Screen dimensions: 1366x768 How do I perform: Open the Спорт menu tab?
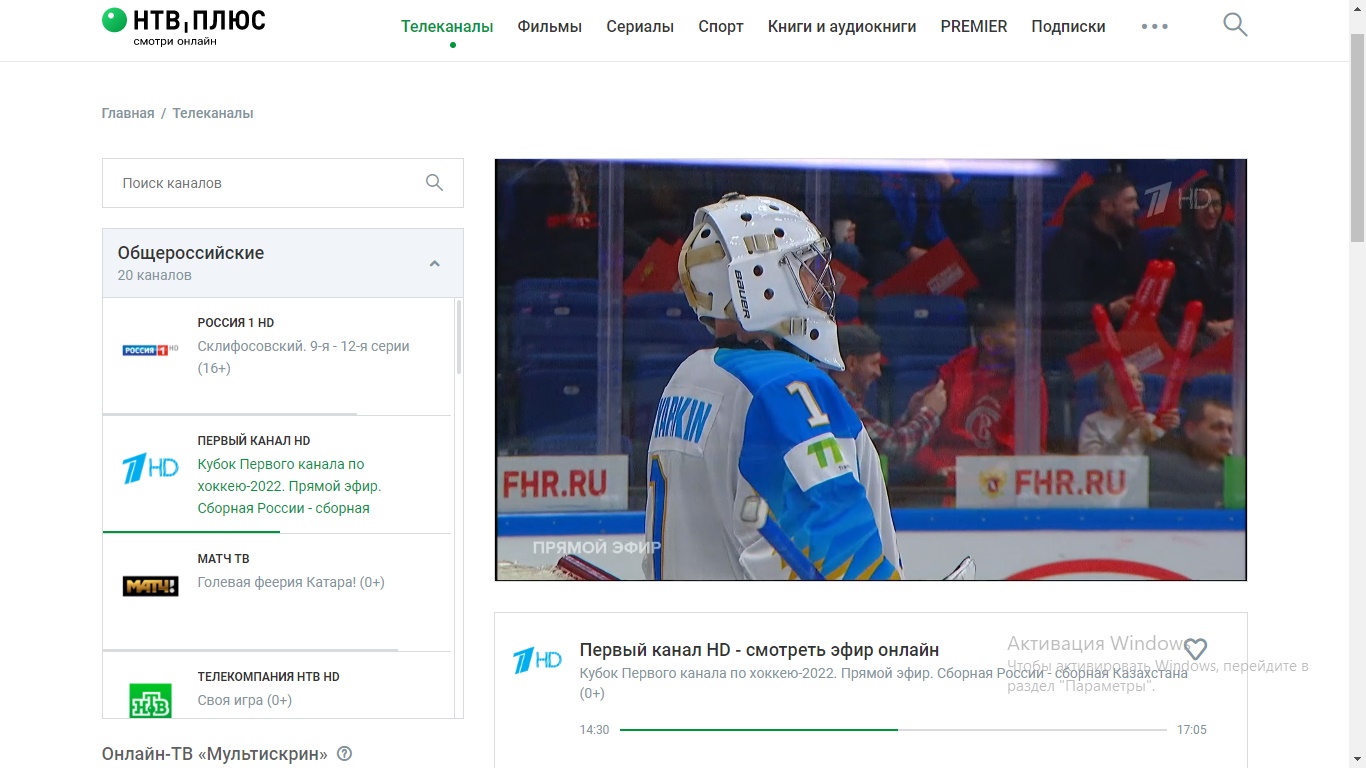(721, 27)
